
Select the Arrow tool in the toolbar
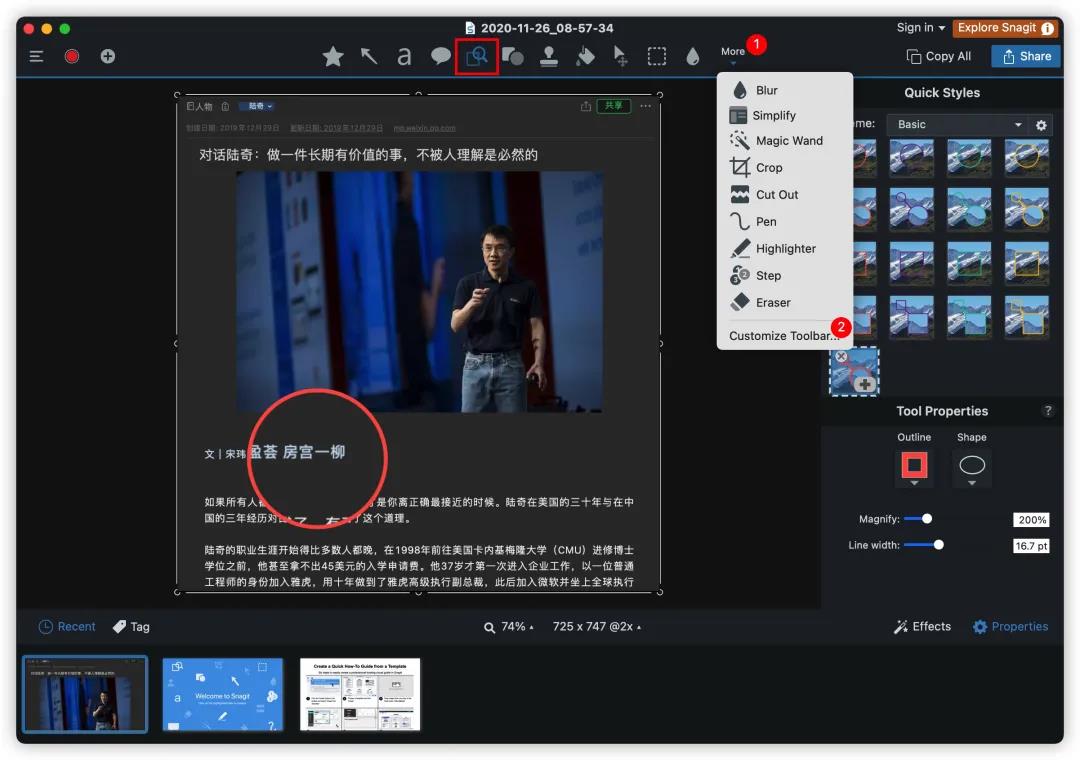point(368,57)
